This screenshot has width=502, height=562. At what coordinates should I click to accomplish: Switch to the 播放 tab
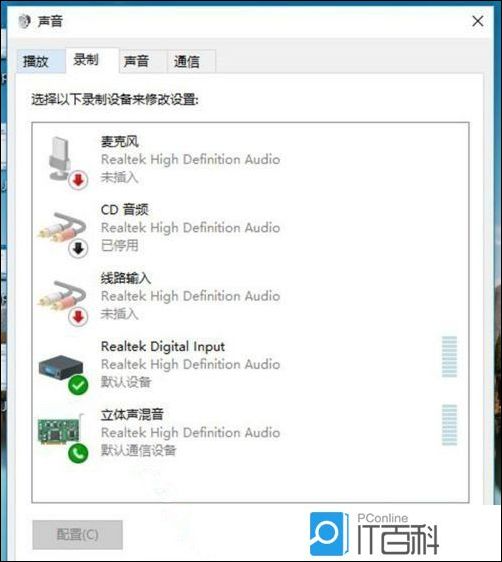tap(36, 61)
